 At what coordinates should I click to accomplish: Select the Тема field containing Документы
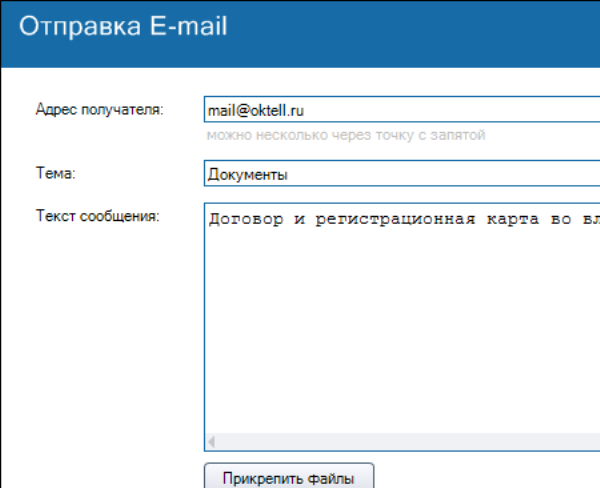coord(400,174)
